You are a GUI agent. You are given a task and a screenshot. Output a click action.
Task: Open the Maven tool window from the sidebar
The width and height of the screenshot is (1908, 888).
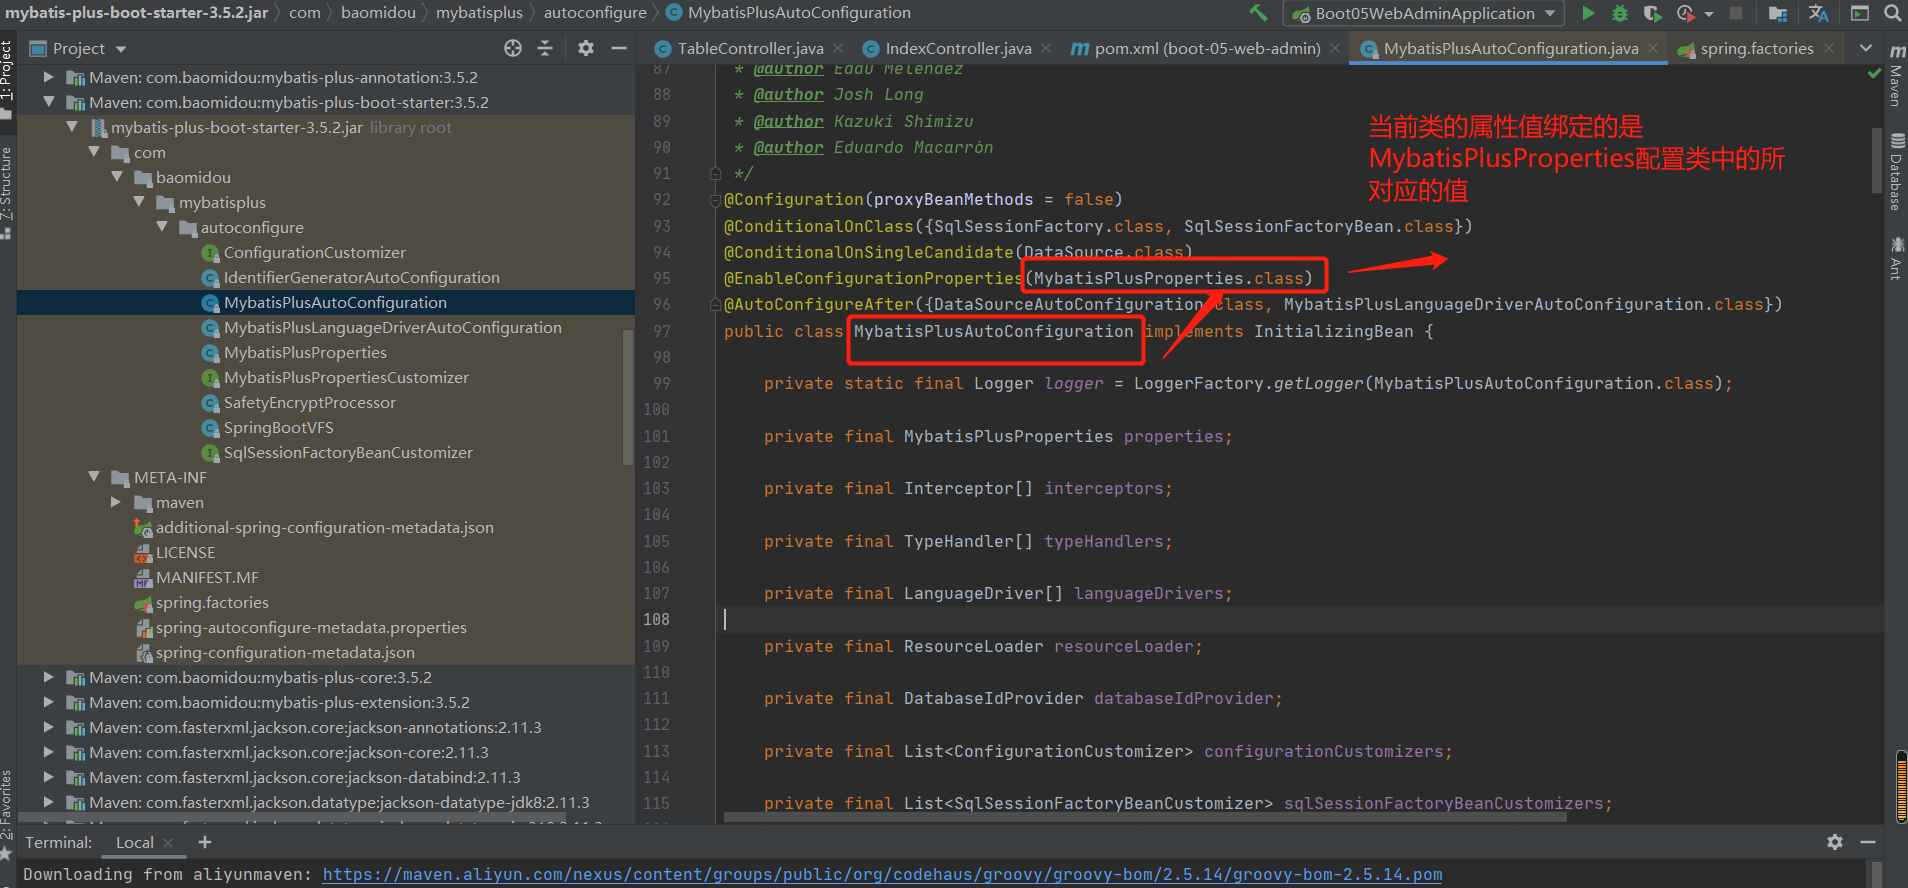click(x=1896, y=76)
